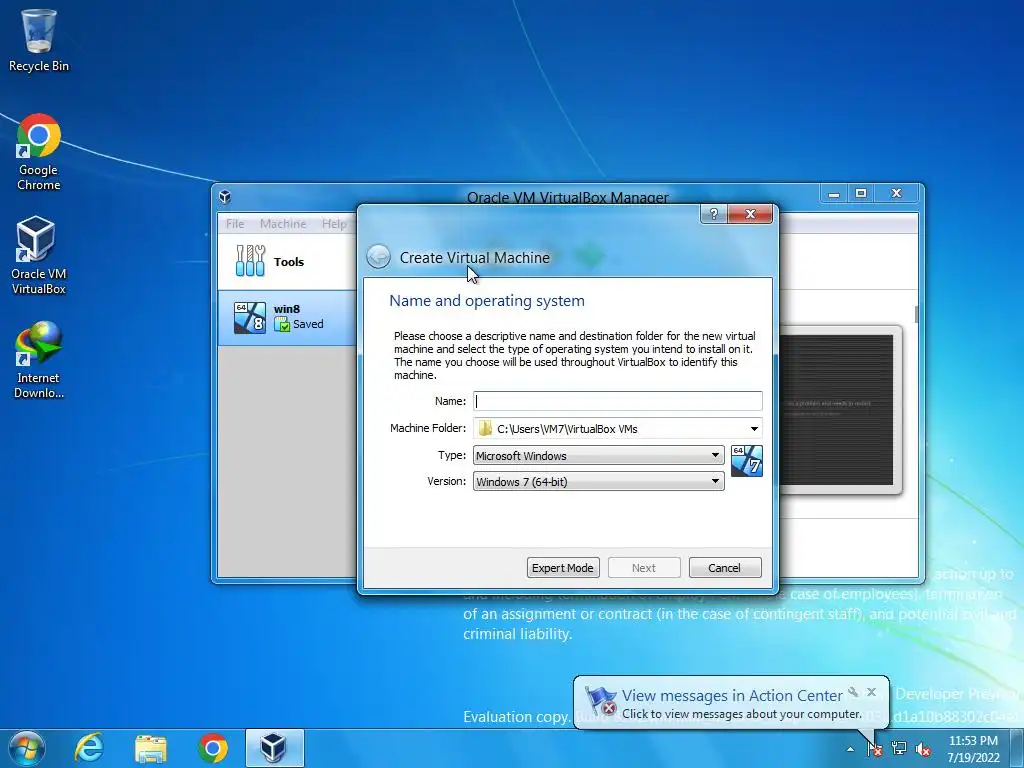Screen dimensions: 1024x768
Task: Cancel the Create Virtual Machine wizard
Action: pos(725,568)
